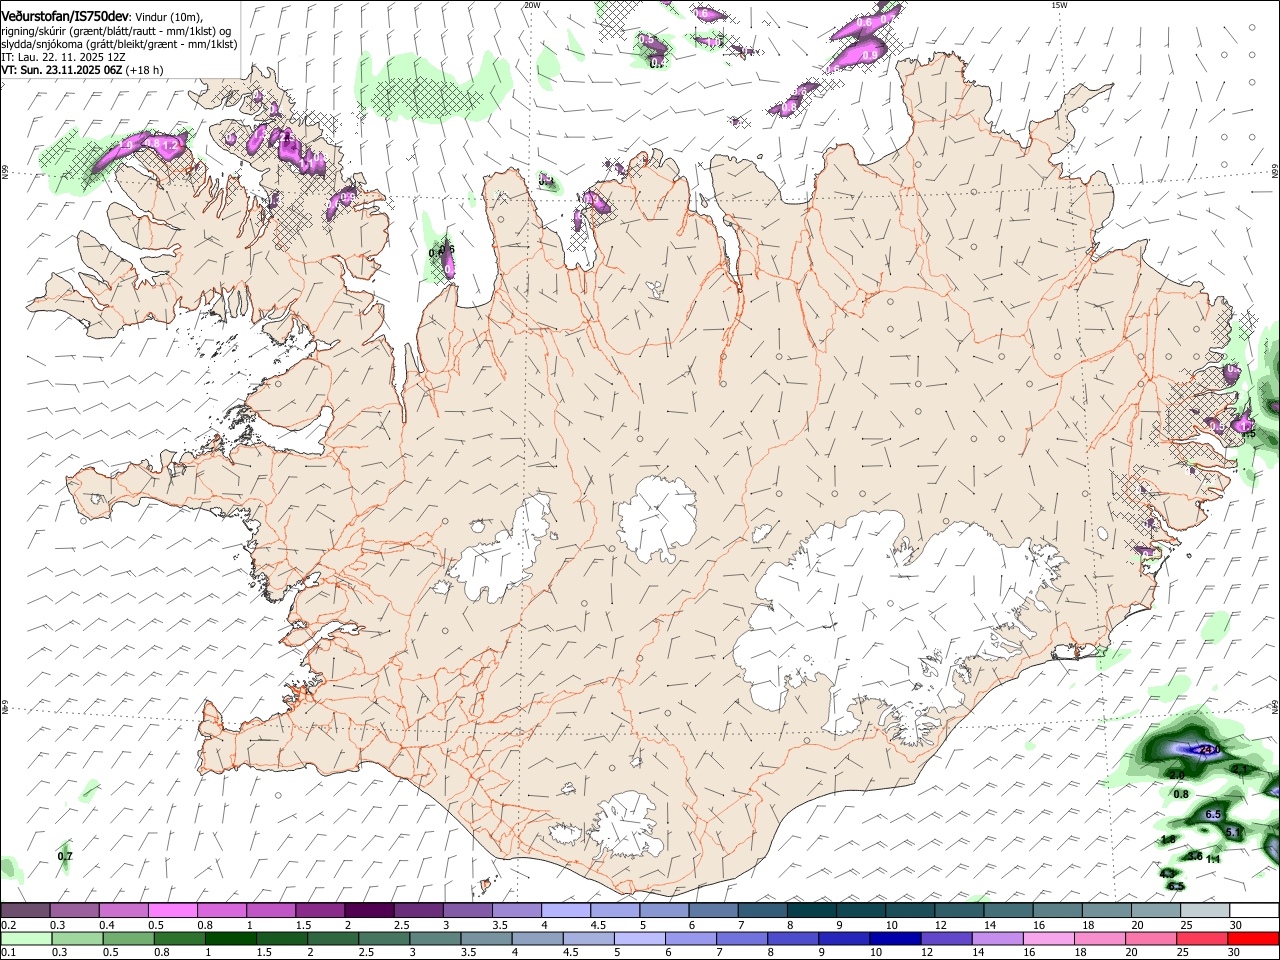Pick the grey-blue 3.5 swatch in lower scale
This screenshot has width=1280, height=960.
point(486,938)
